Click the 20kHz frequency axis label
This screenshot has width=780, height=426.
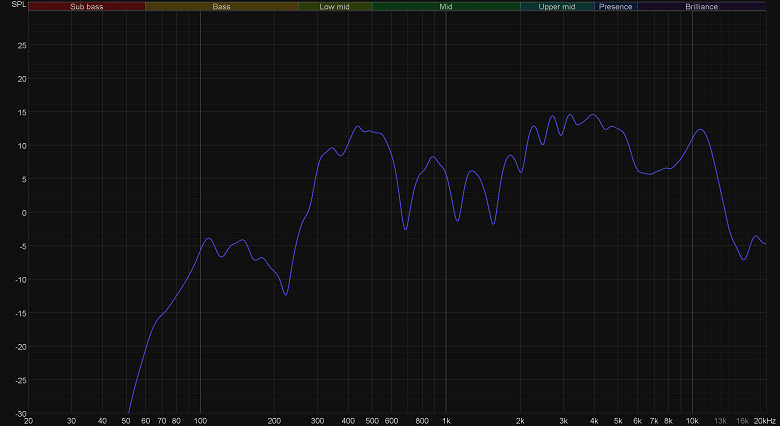[x=764, y=421]
